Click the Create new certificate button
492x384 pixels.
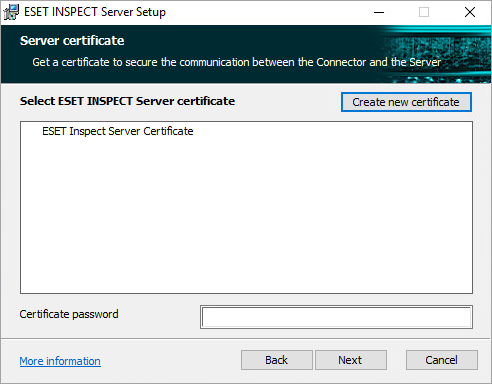pos(406,102)
